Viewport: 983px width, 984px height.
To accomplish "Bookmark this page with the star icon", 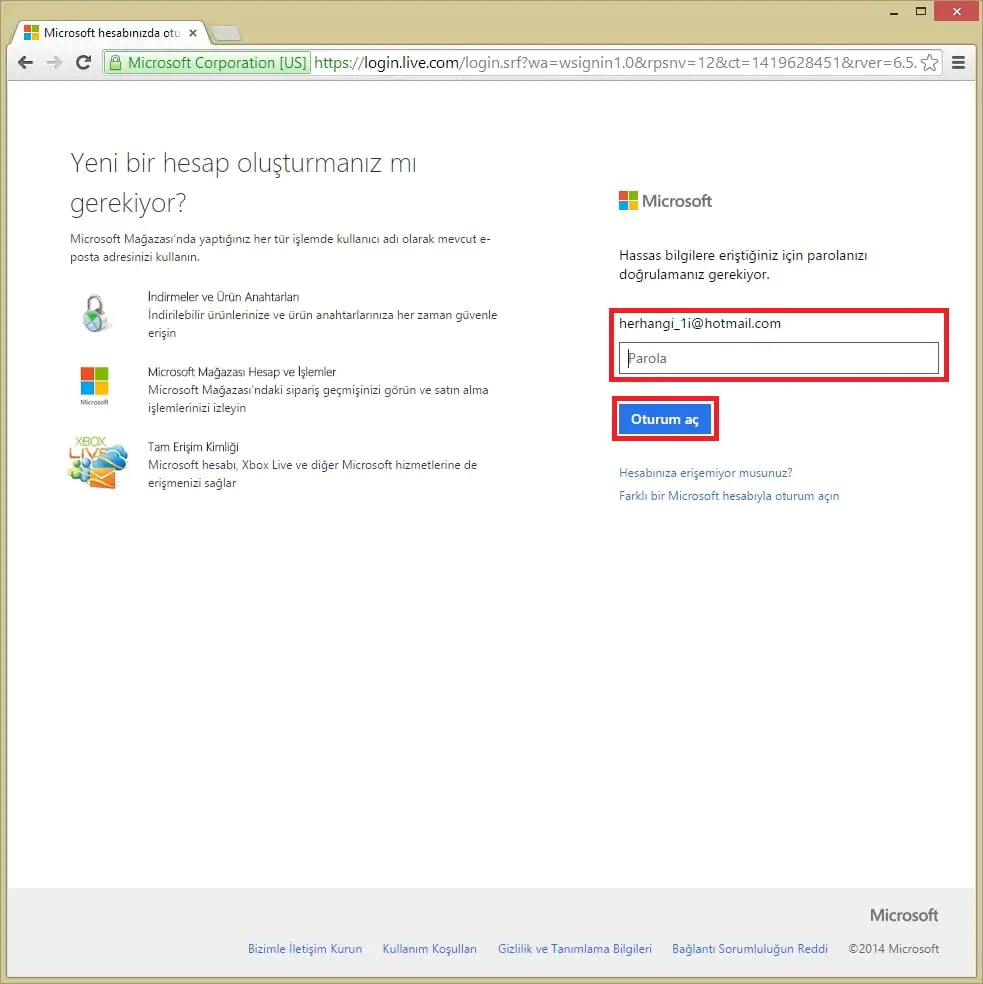I will pos(929,63).
